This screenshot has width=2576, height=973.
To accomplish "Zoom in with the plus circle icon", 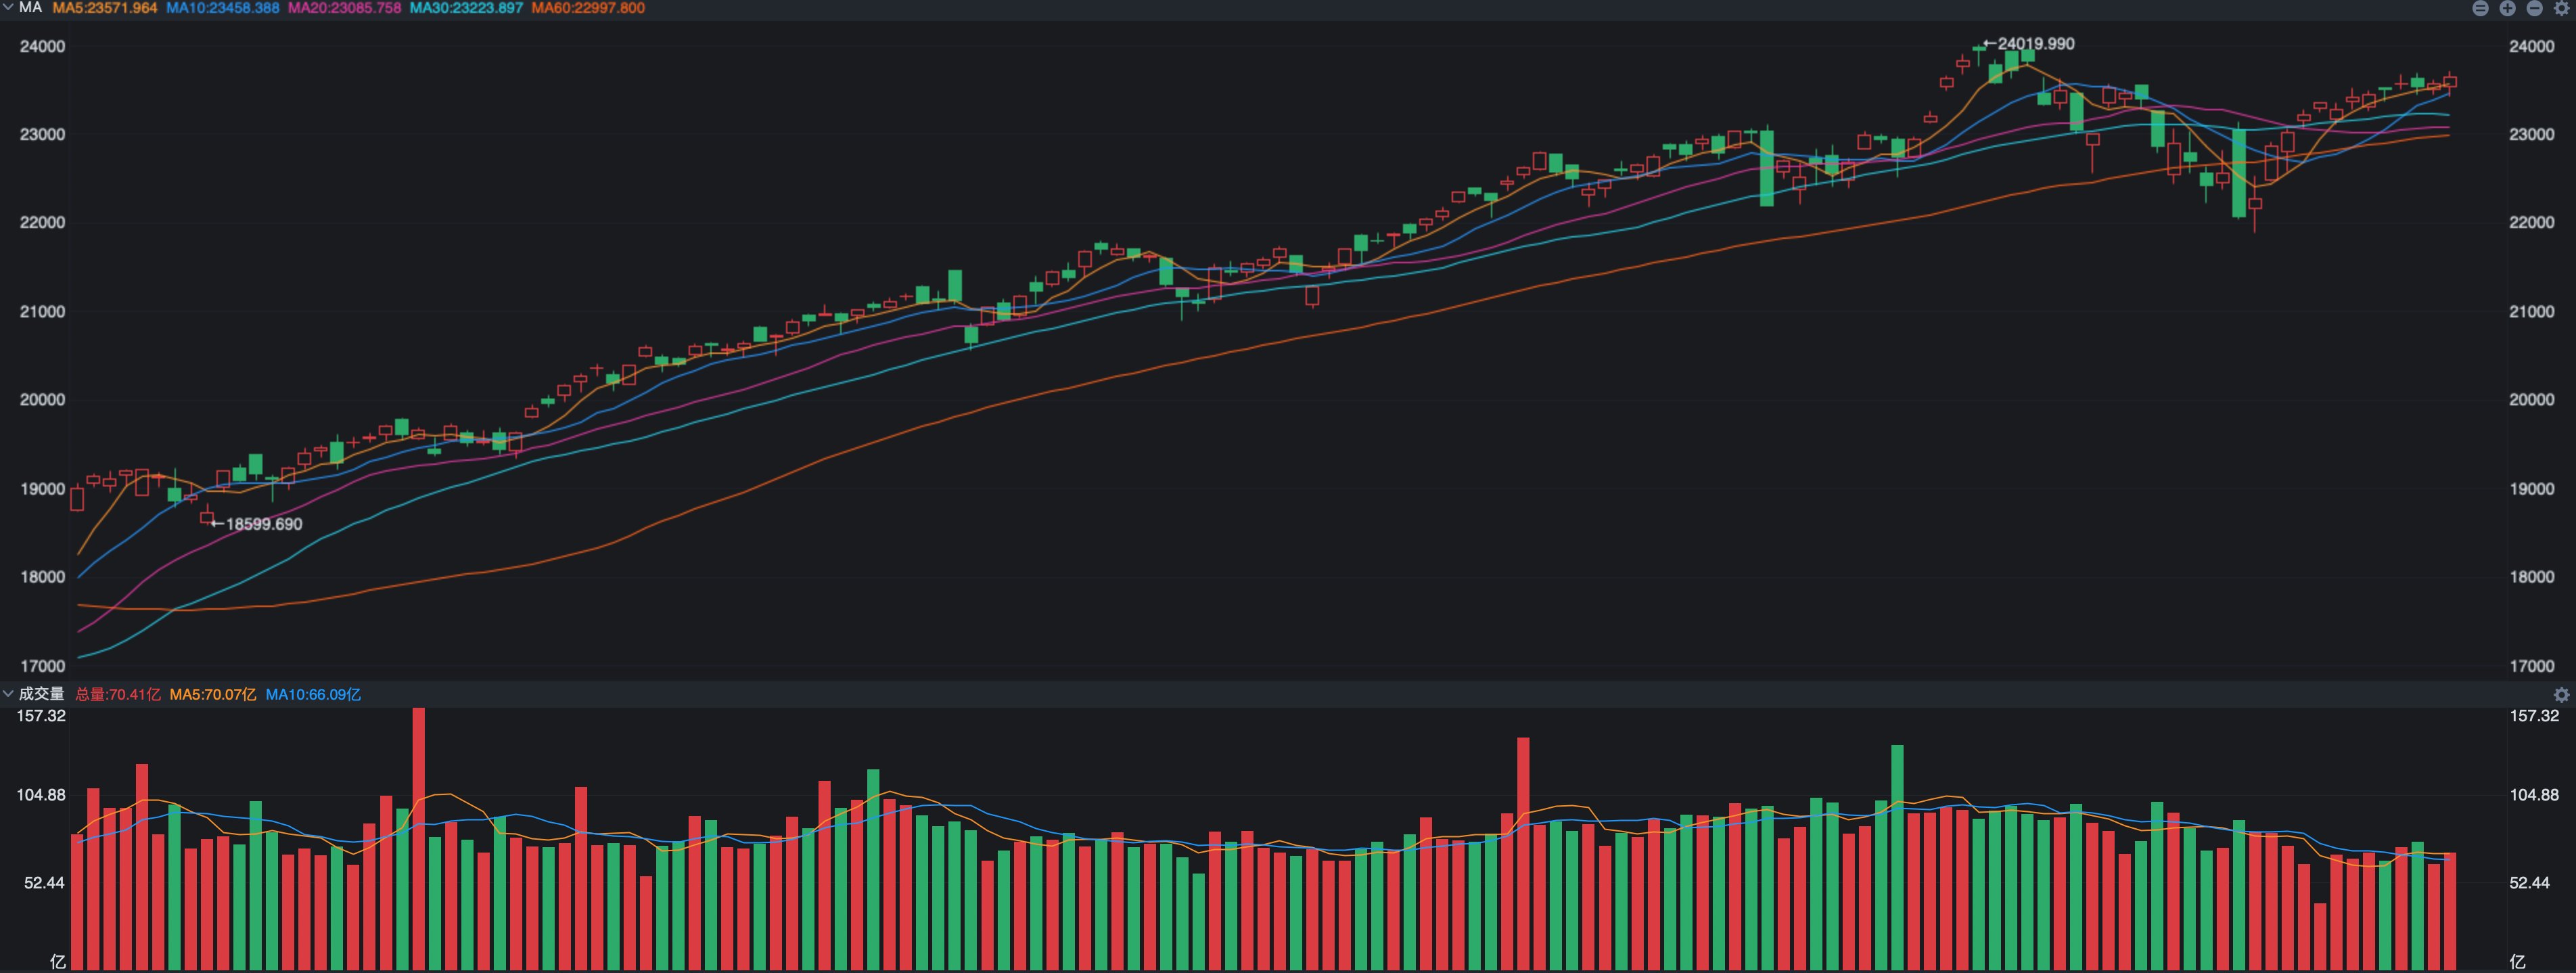I will 2508,8.
